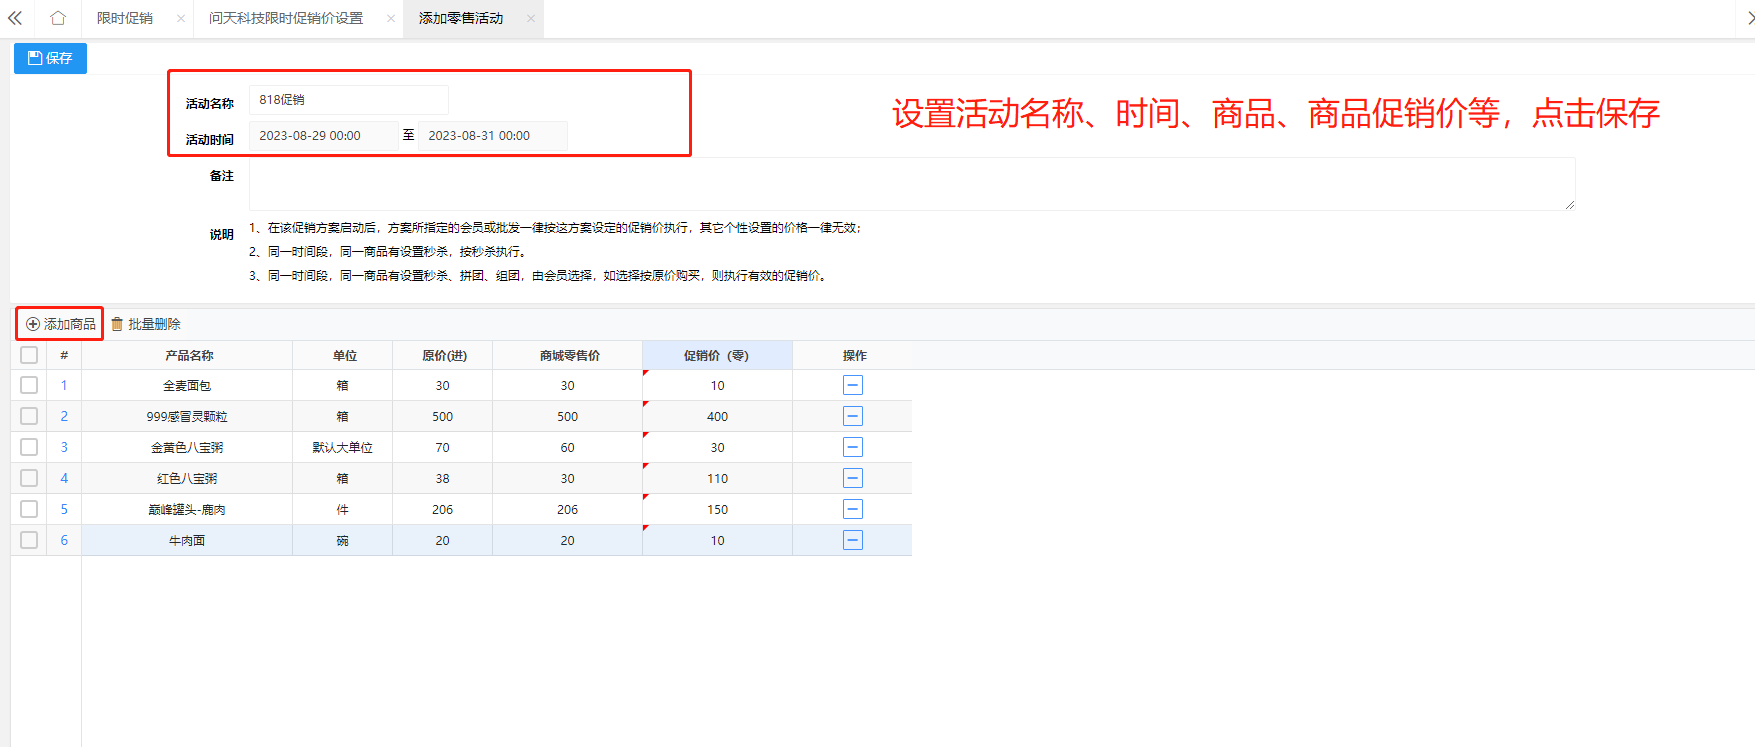Open the start date picker field
Screen dimensions: 1755x747
322,136
